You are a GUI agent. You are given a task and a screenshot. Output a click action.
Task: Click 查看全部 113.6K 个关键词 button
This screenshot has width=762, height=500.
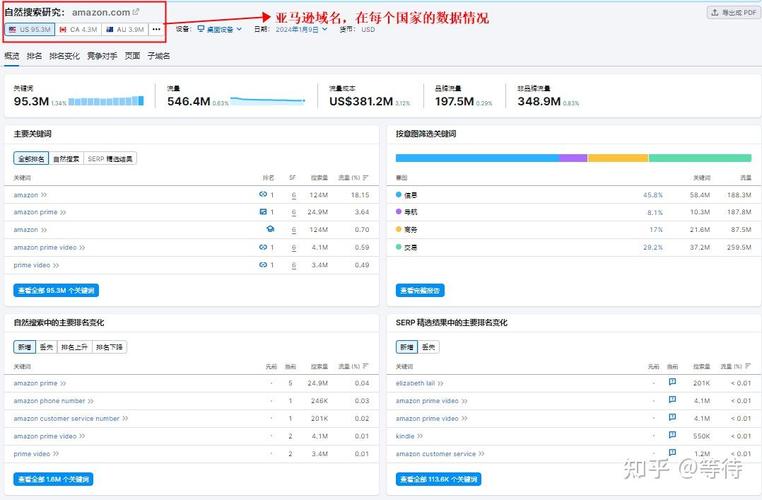438,479
